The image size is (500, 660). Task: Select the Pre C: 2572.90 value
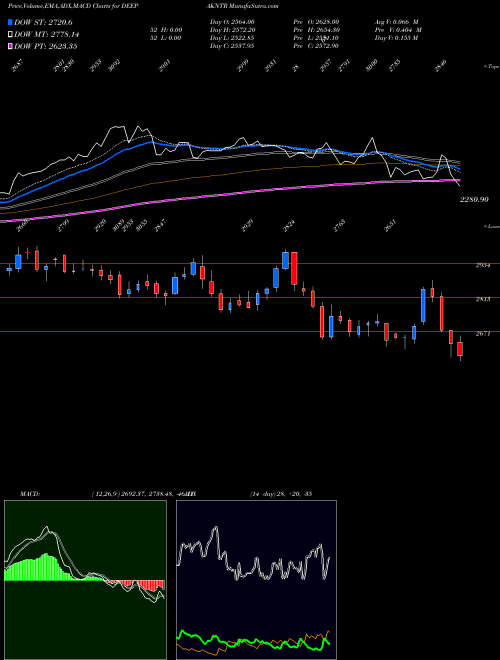pyautogui.click(x=316, y=46)
